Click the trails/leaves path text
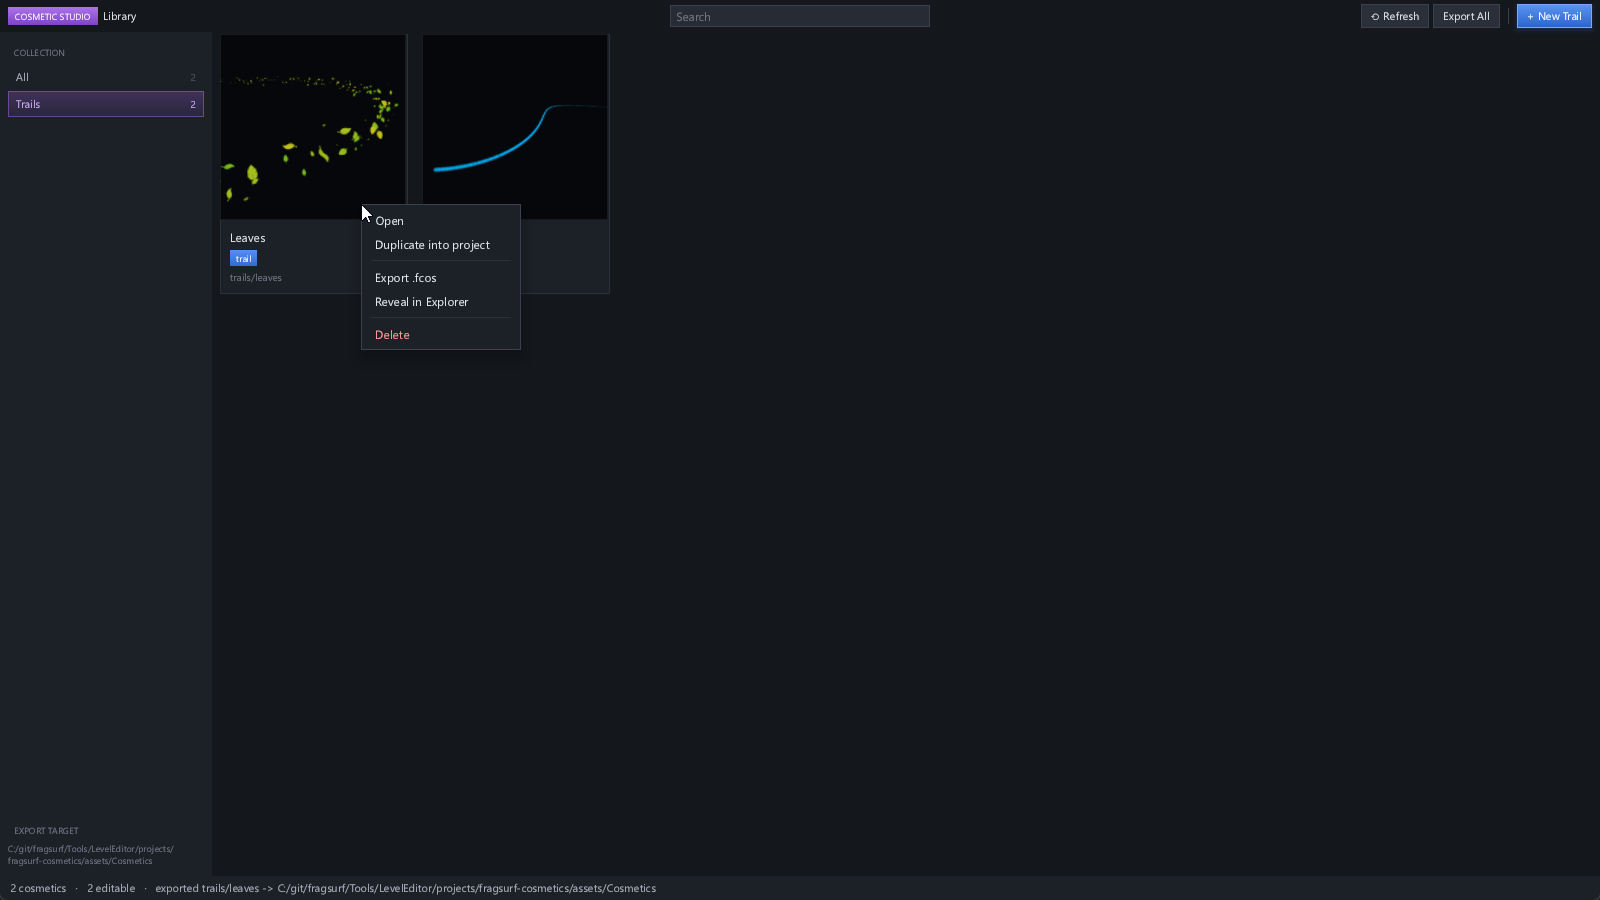 pyautogui.click(x=256, y=278)
